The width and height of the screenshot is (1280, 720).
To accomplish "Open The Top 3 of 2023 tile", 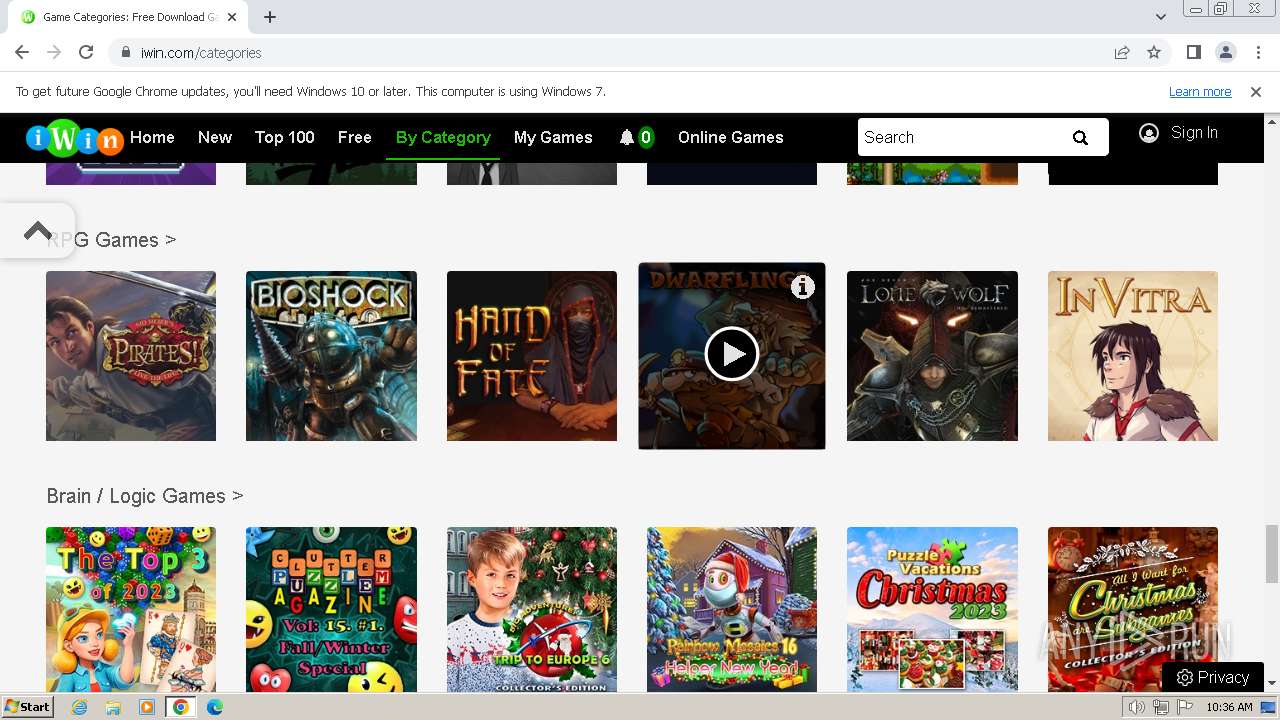I will tap(131, 610).
